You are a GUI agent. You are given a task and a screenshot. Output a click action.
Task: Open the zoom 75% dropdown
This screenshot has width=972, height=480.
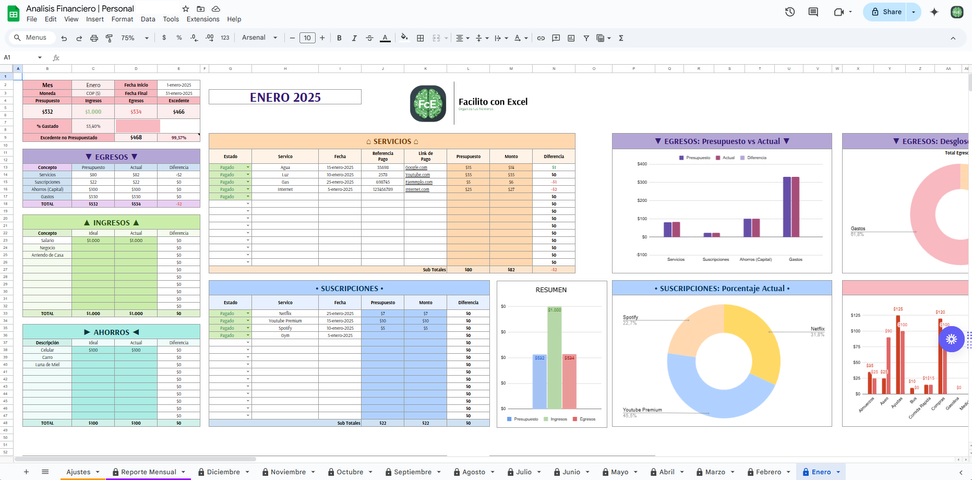tap(132, 38)
